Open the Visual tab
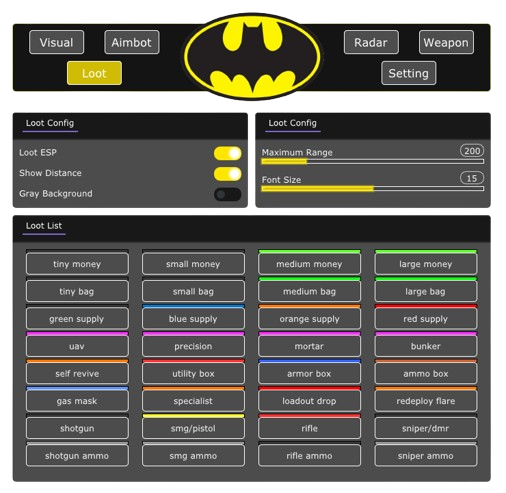The height and width of the screenshot is (493, 506). [56, 42]
